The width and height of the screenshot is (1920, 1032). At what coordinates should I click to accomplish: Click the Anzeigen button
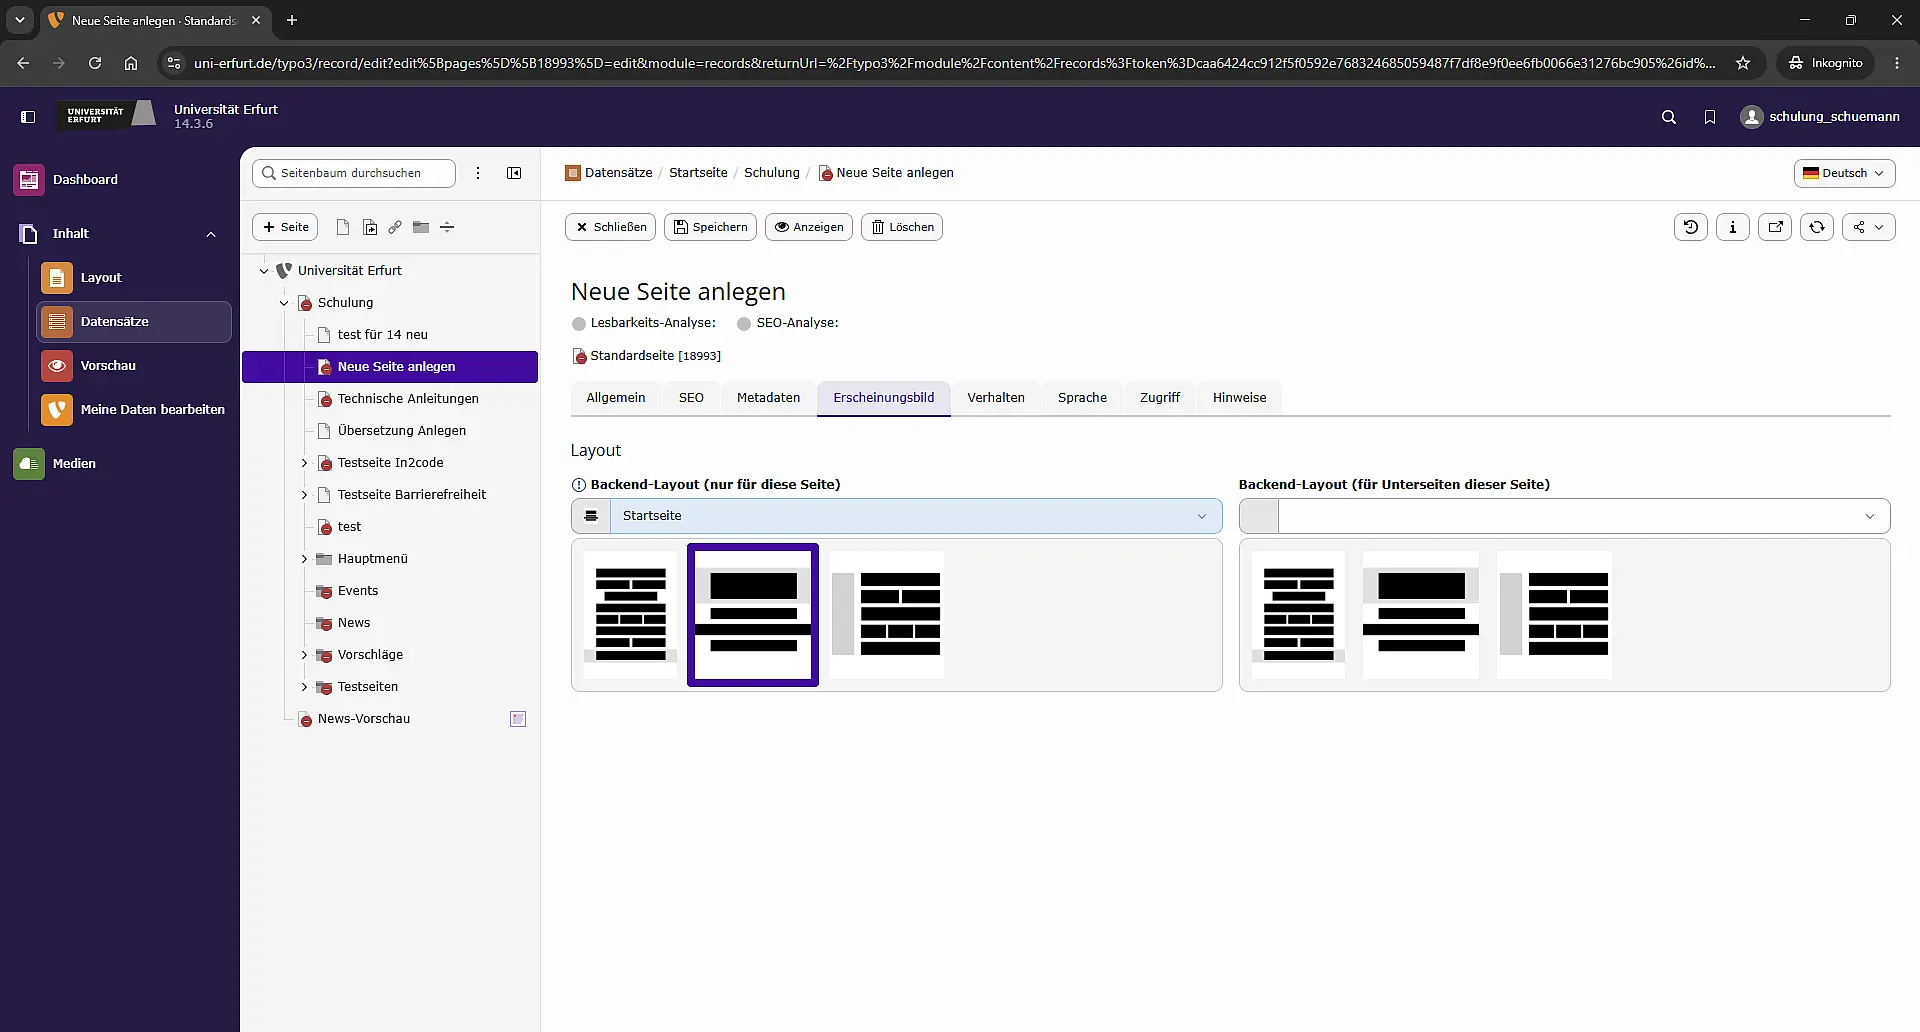pos(809,227)
